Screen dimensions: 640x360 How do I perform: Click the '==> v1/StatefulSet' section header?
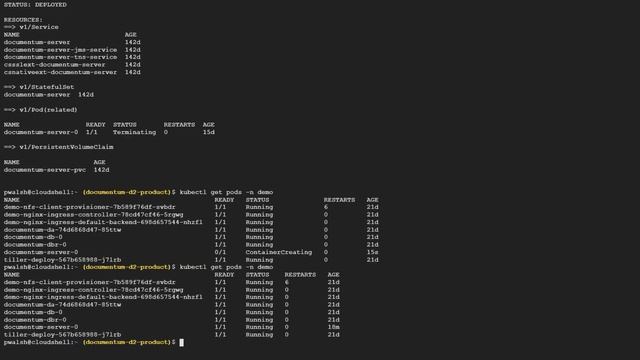(x=39, y=87)
